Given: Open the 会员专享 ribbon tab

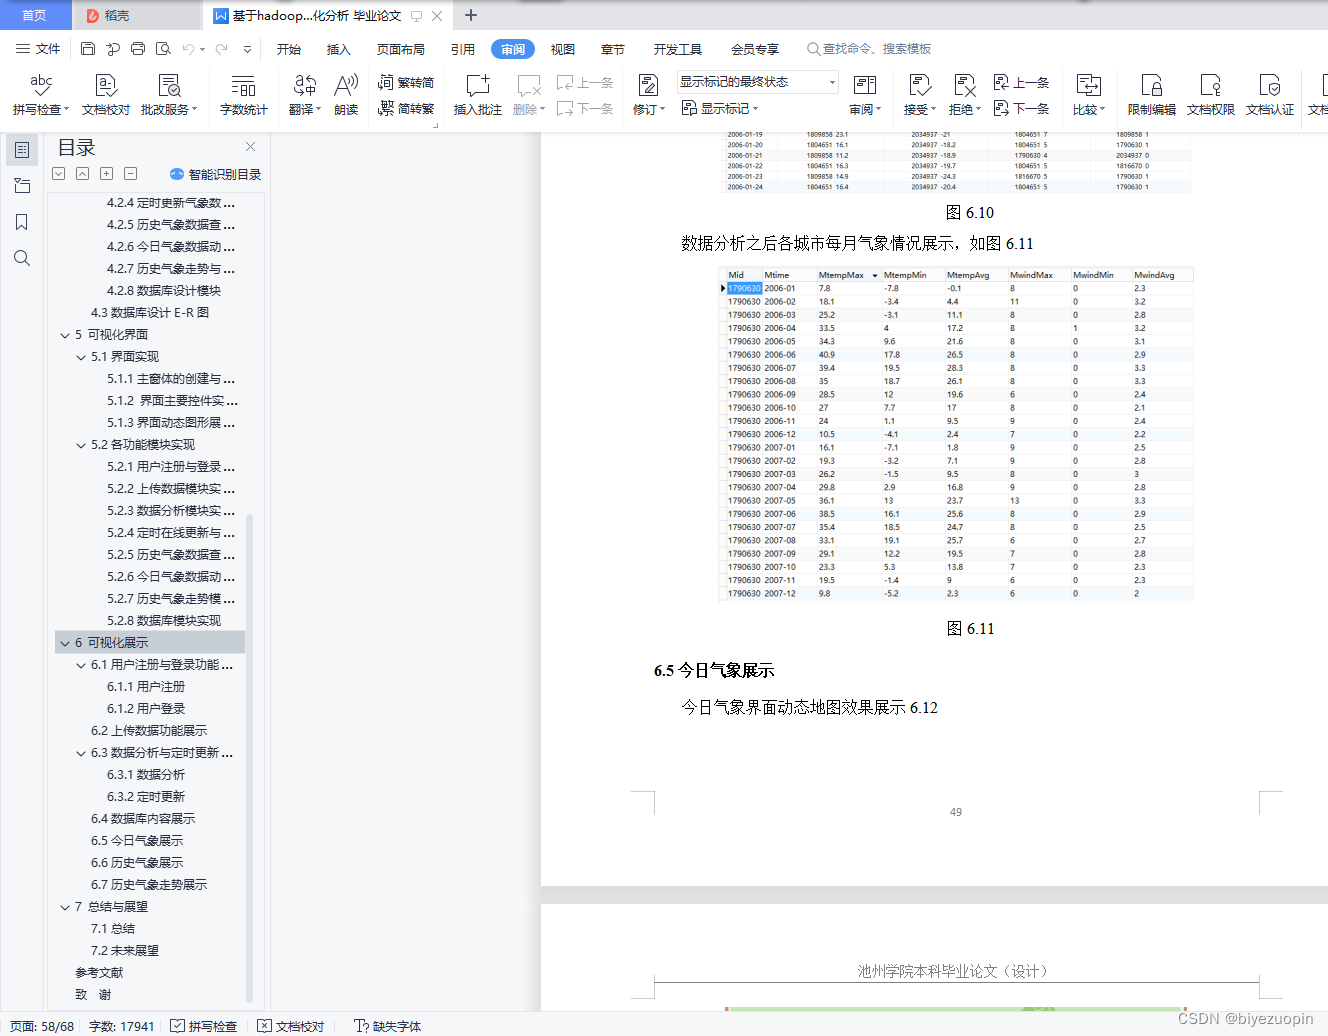Looking at the screenshot, I should coord(755,49).
